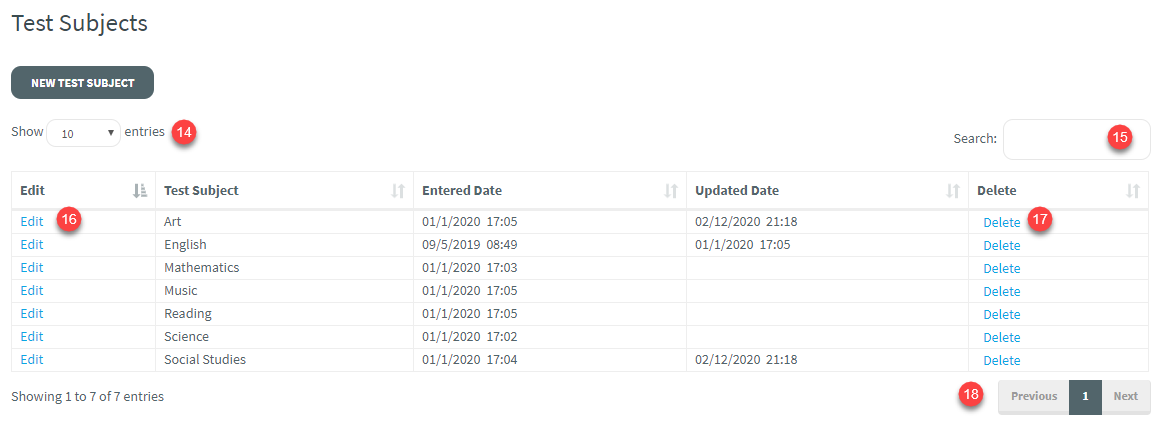Click Test Subject column sort icon
The width and height of the screenshot is (1166, 424).
[x=398, y=191]
